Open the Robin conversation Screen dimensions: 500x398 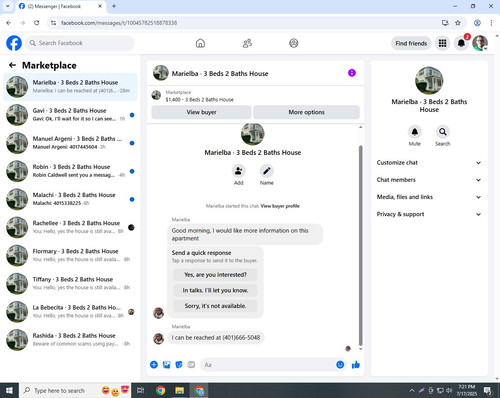[70, 171]
